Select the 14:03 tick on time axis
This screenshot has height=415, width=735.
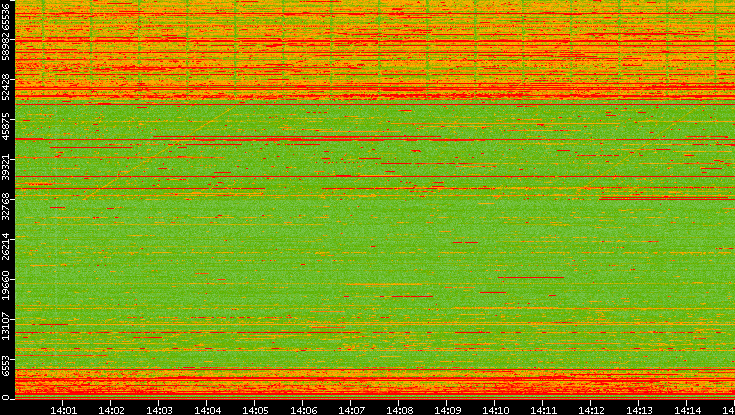[160, 409]
